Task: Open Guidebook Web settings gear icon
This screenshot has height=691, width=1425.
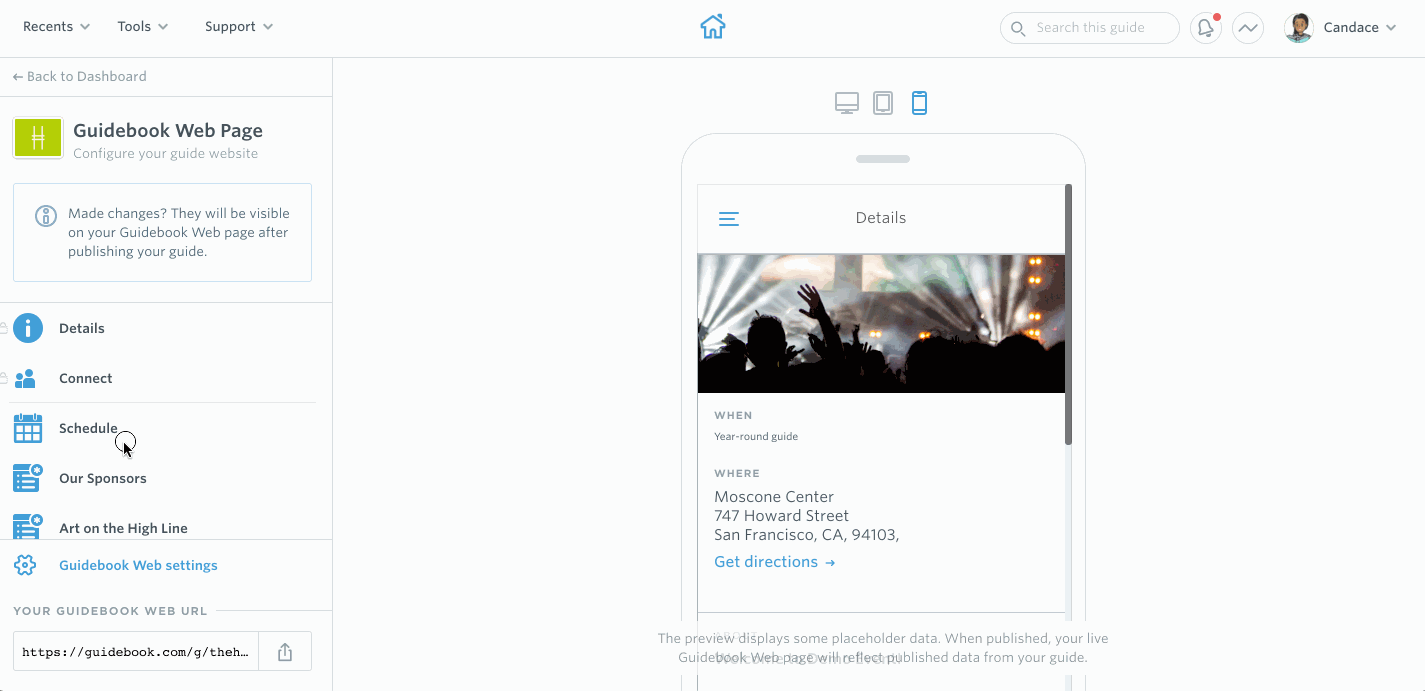Action: 28,565
